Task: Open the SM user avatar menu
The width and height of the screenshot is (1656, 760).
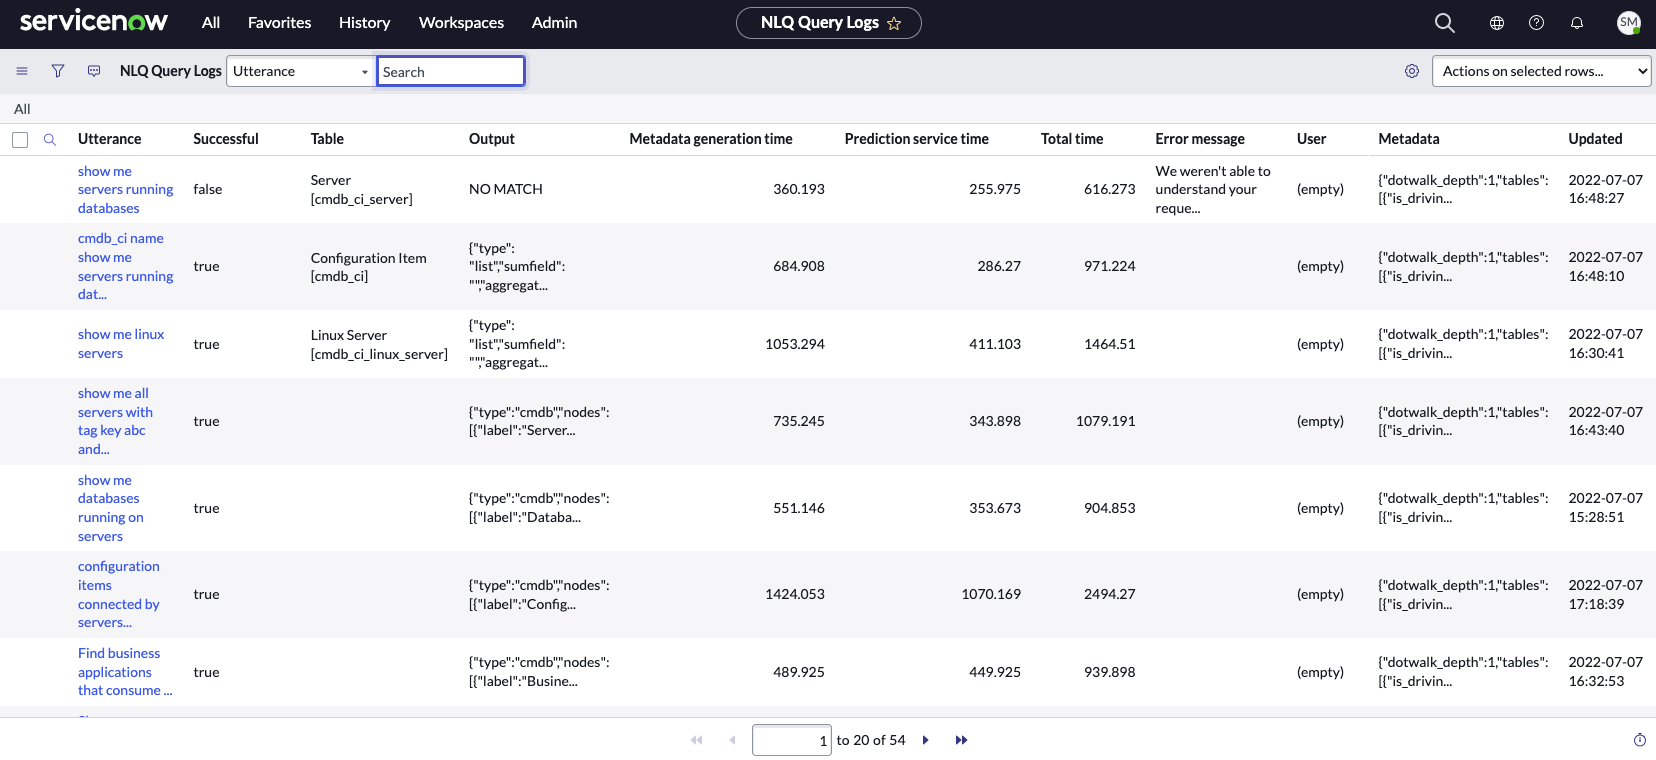Action: click(1629, 23)
